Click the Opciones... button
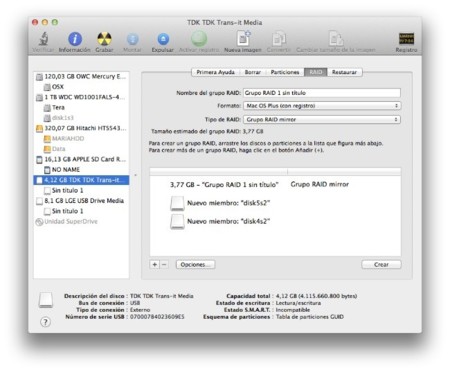Viewport: 450px width, 372px height. coord(195,264)
